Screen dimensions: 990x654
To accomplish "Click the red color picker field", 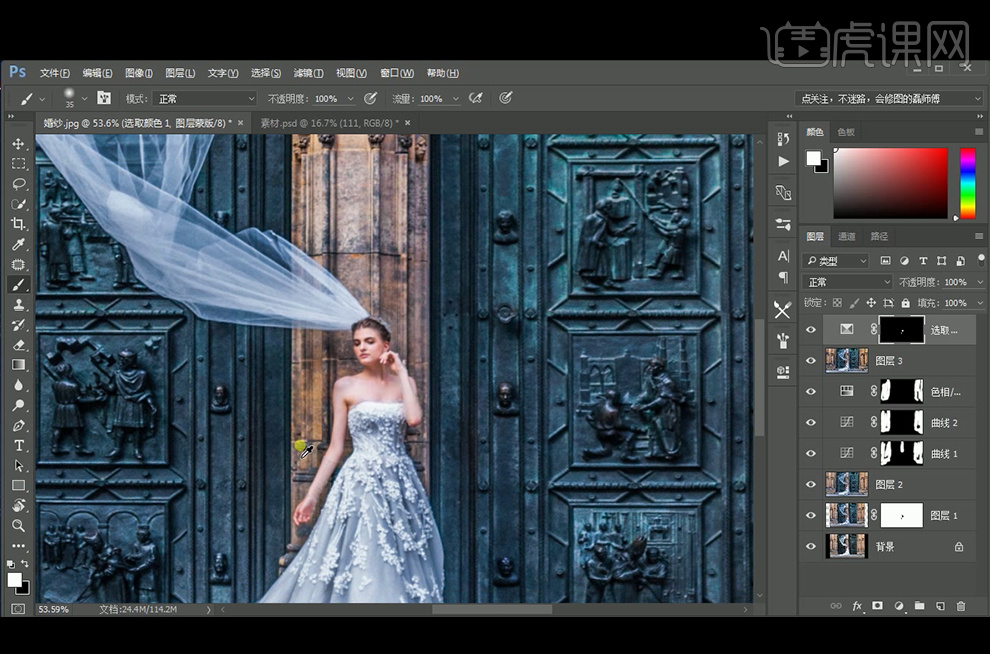I will (x=890, y=183).
